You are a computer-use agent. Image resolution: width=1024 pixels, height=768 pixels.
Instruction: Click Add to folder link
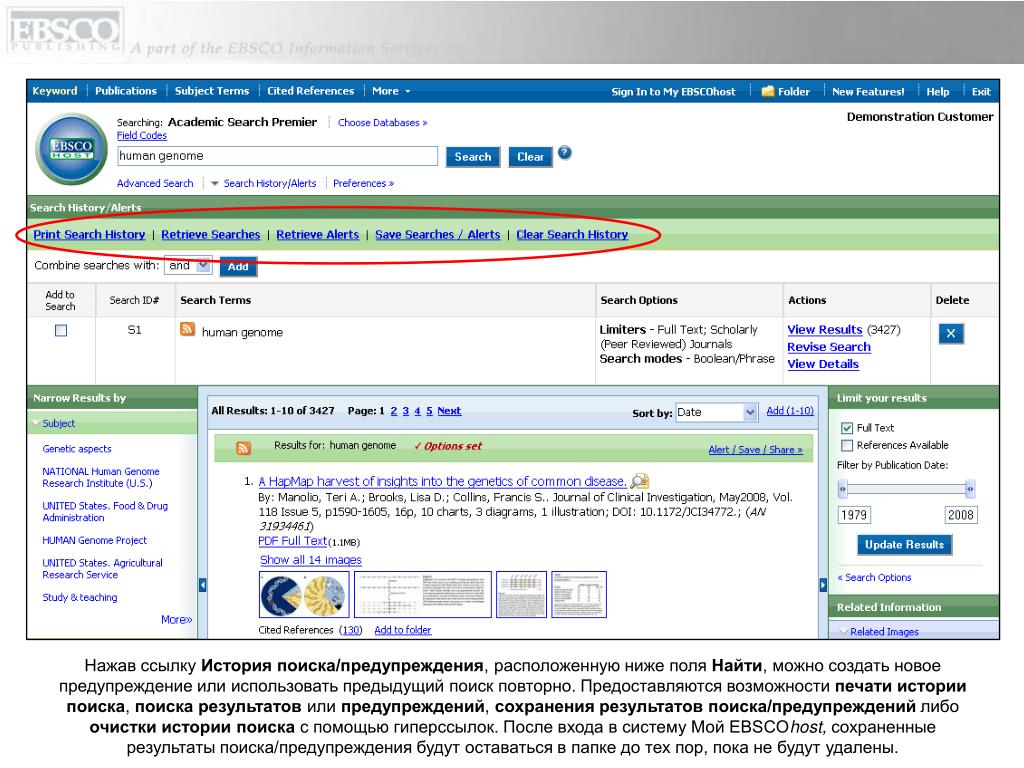click(x=403, y=630)
